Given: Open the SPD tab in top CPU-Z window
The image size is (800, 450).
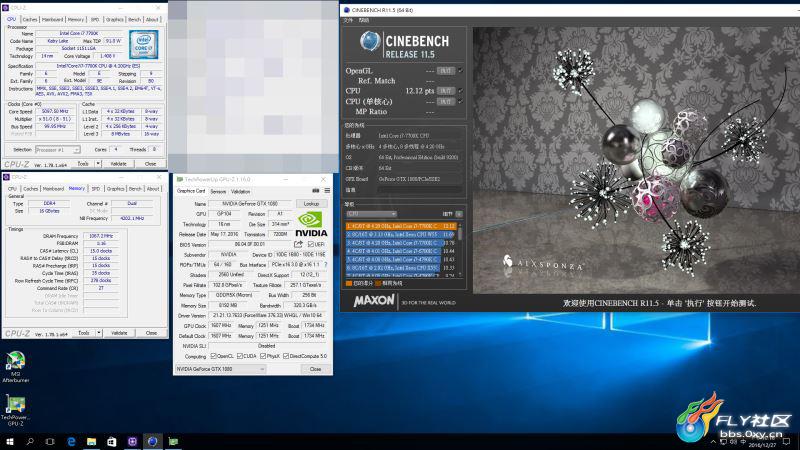Looking at the screenshot, I should point(95,19).
